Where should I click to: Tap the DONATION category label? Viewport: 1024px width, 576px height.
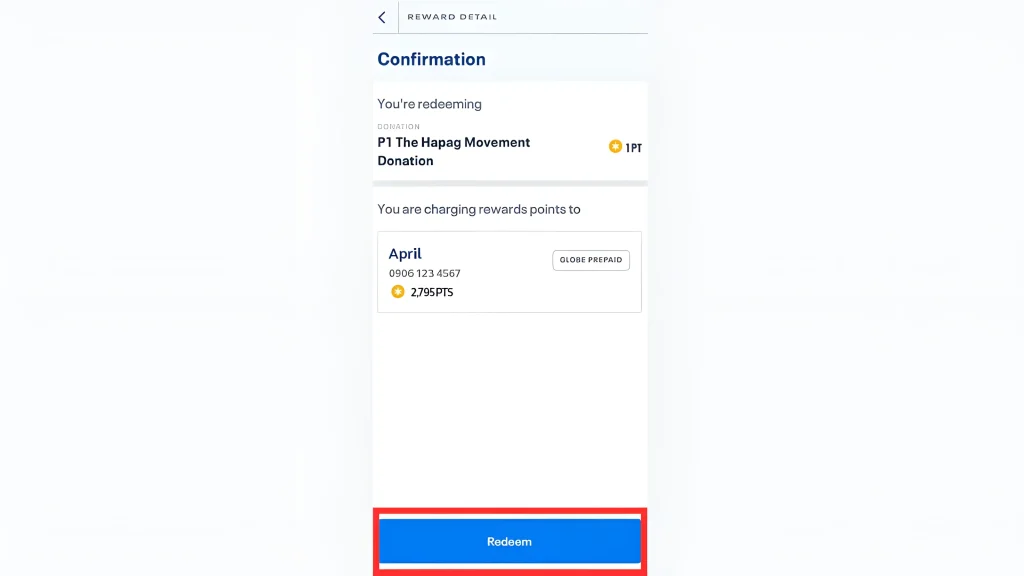(399, 126)
